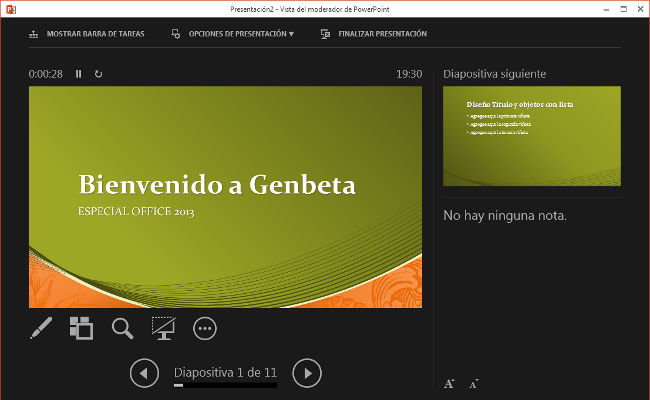Maximize the presenter view window
Screen dimensions: 650x400
coord(623,9)
